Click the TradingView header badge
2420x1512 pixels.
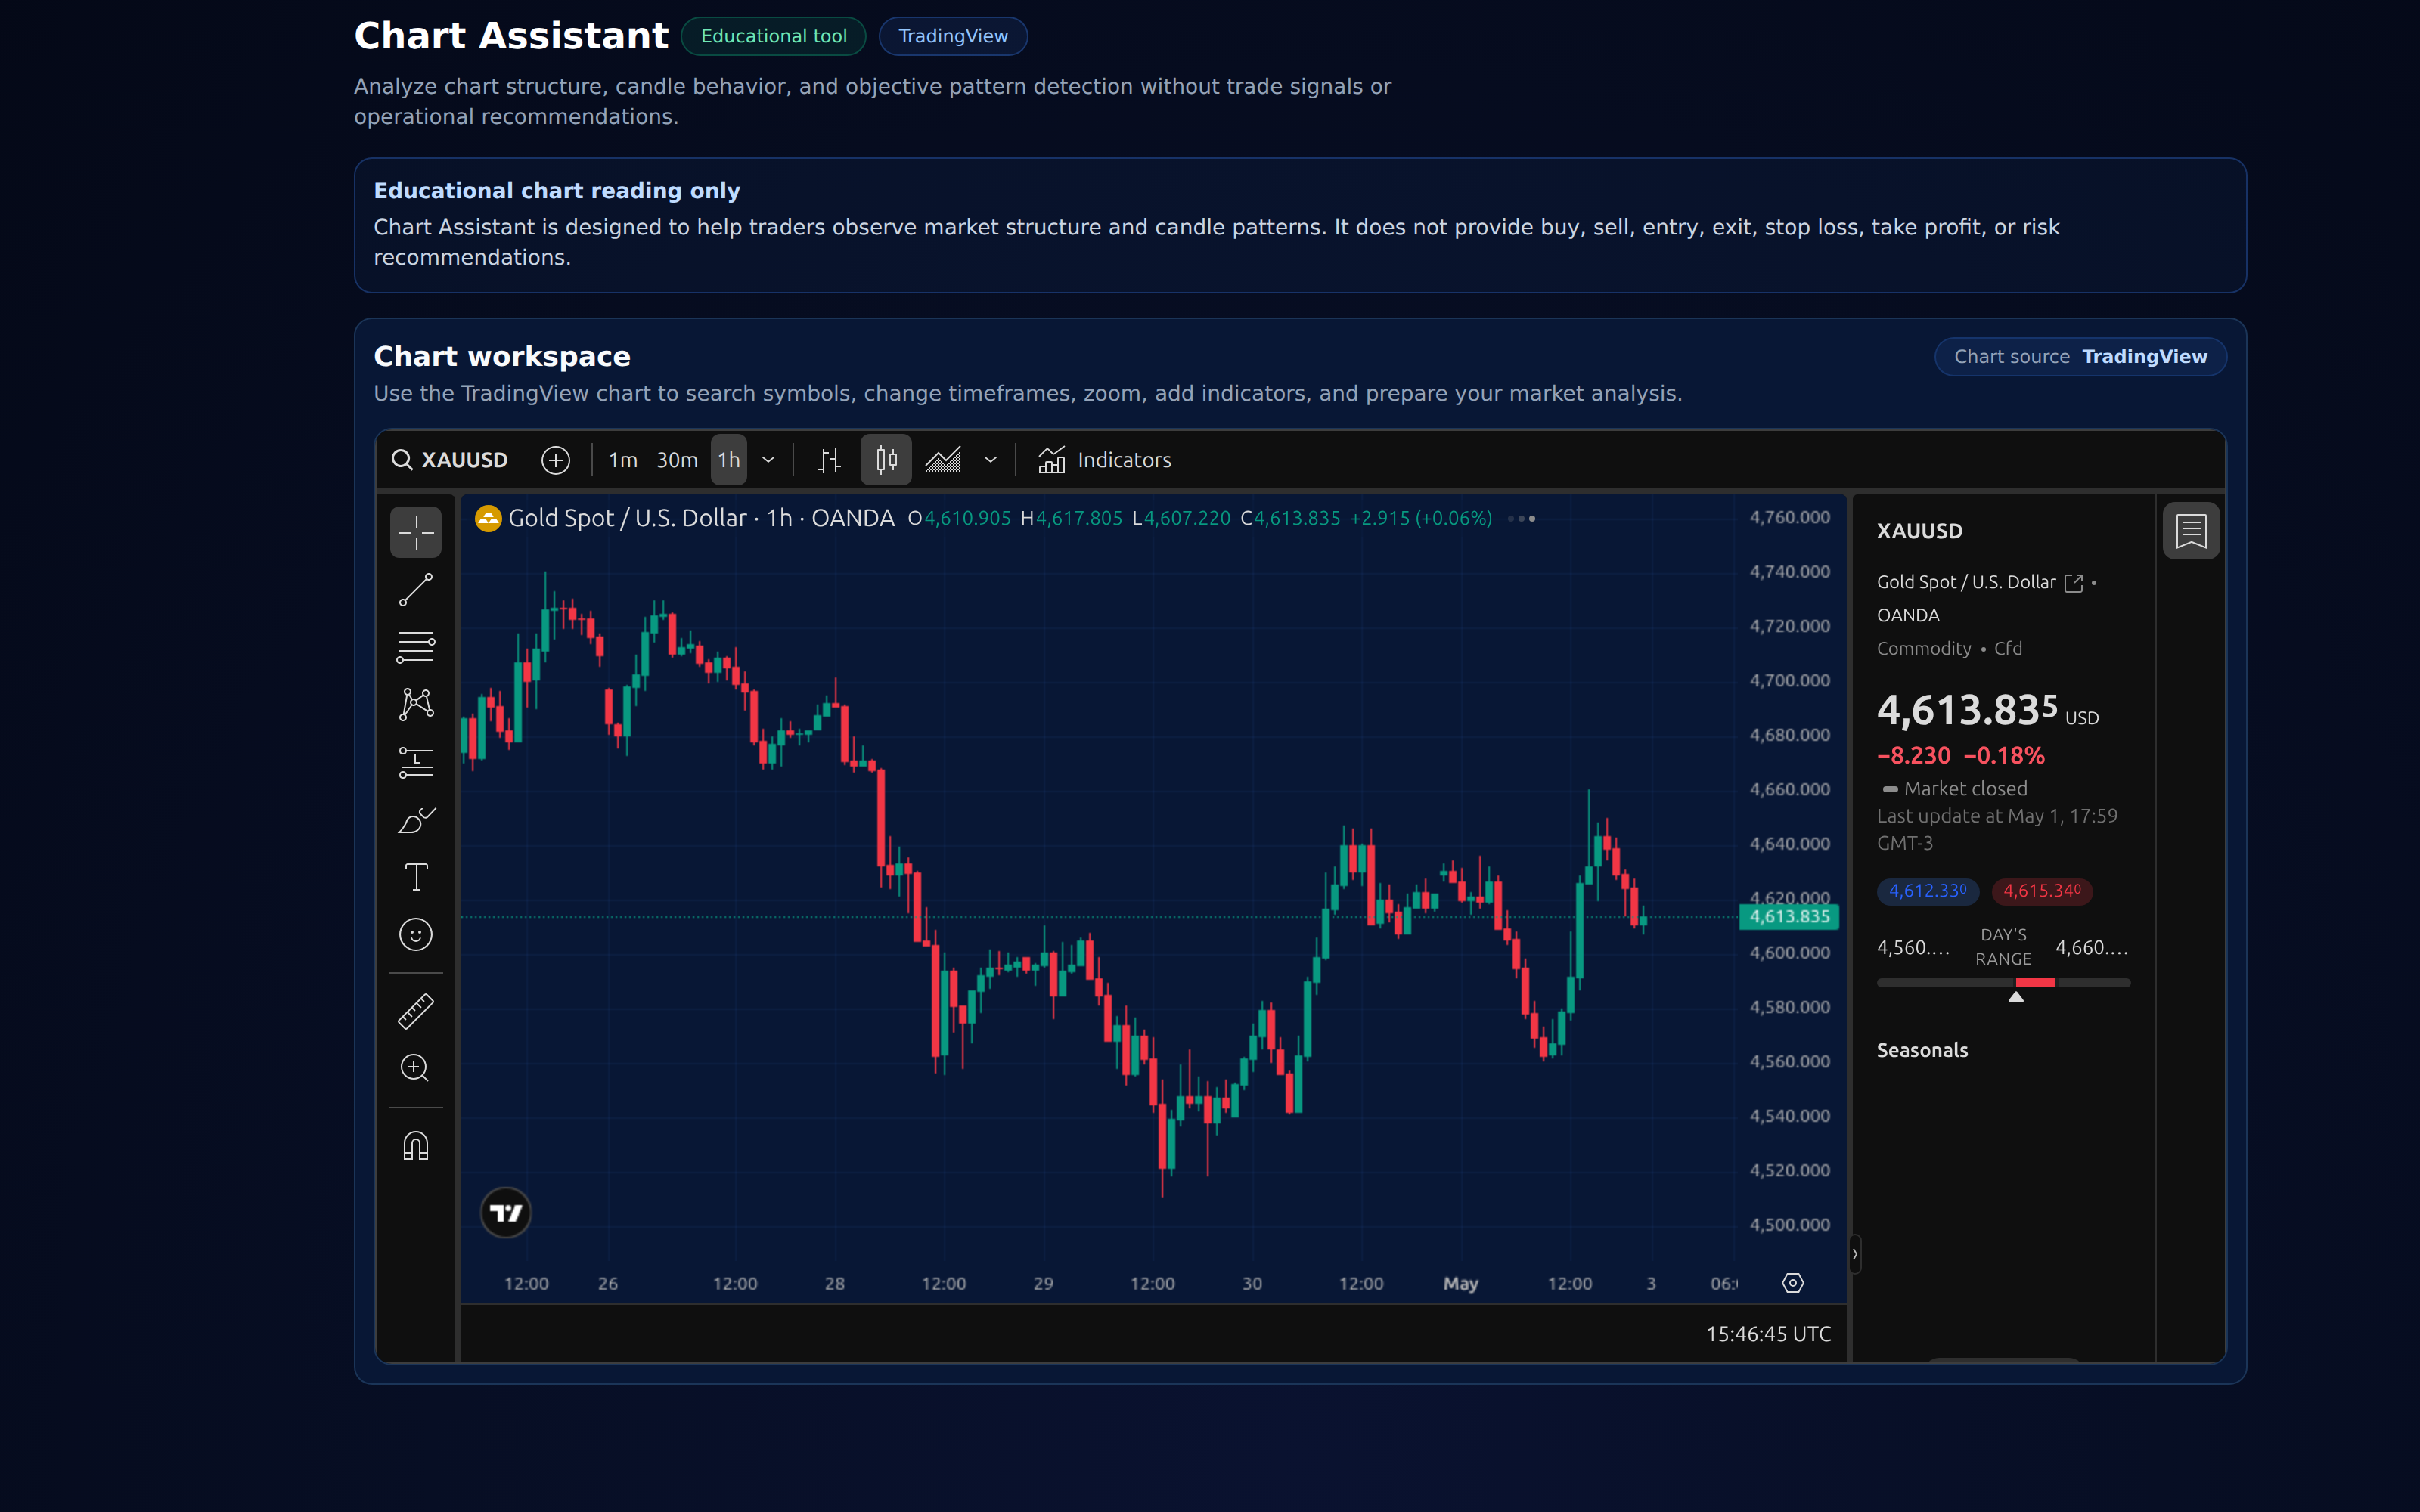pos(953,36)
